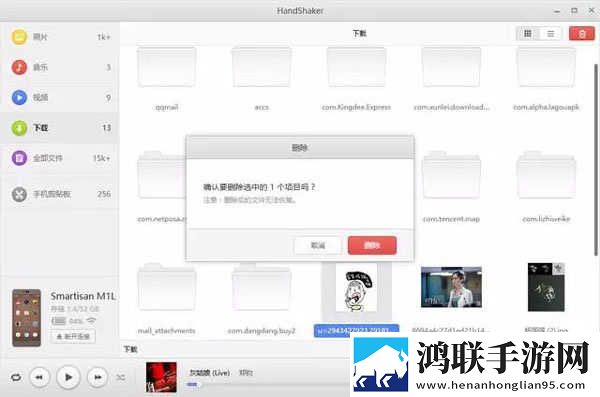Click the Smartisan M1L device name
The height and width of the screenshot is (397, 600).
(83, 296)
